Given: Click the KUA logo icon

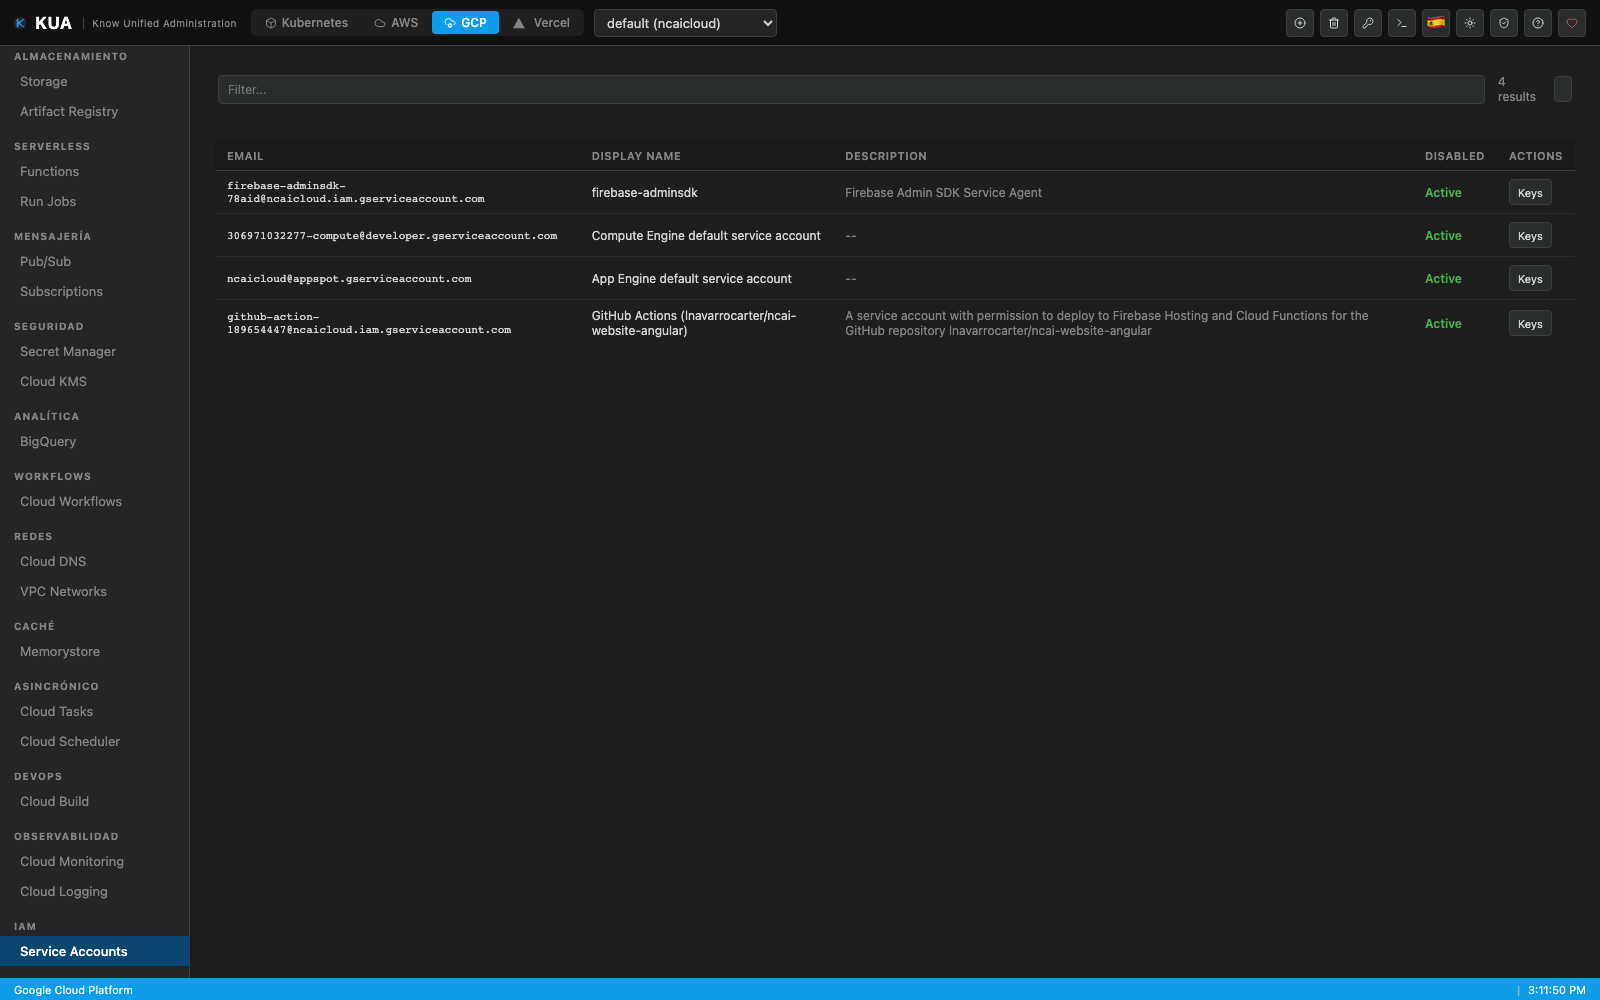Looking at the screenshot, I should pyautogui.click(x=20, y=23).
